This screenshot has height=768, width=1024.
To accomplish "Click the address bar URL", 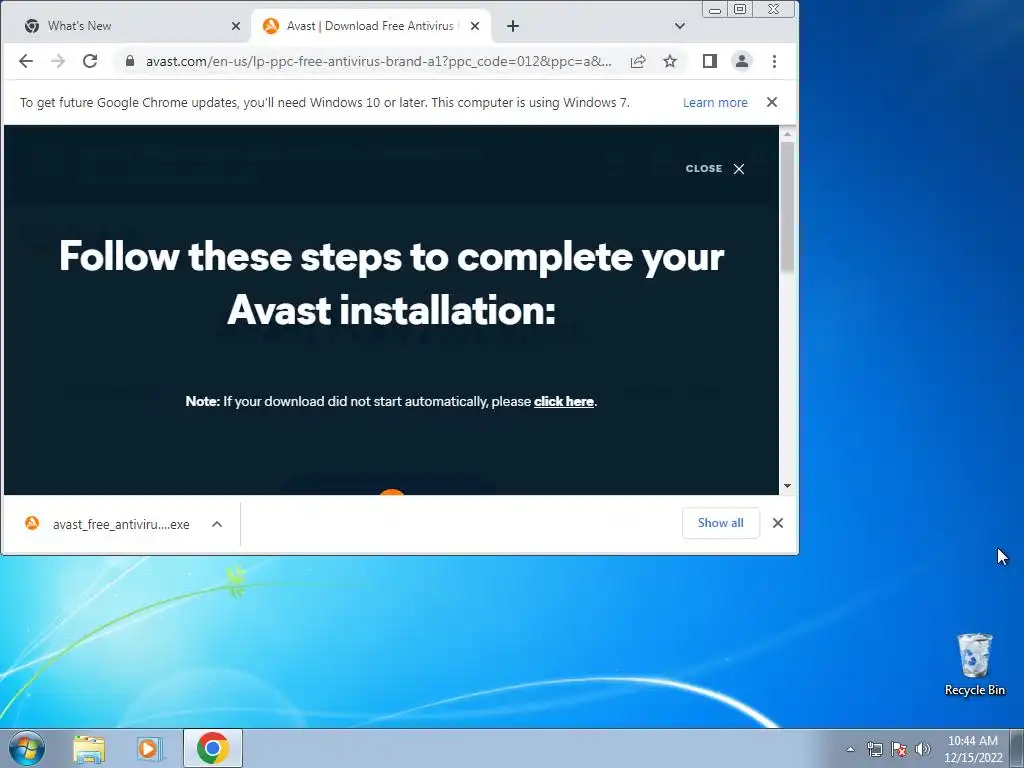I will [x=378, y=61].
